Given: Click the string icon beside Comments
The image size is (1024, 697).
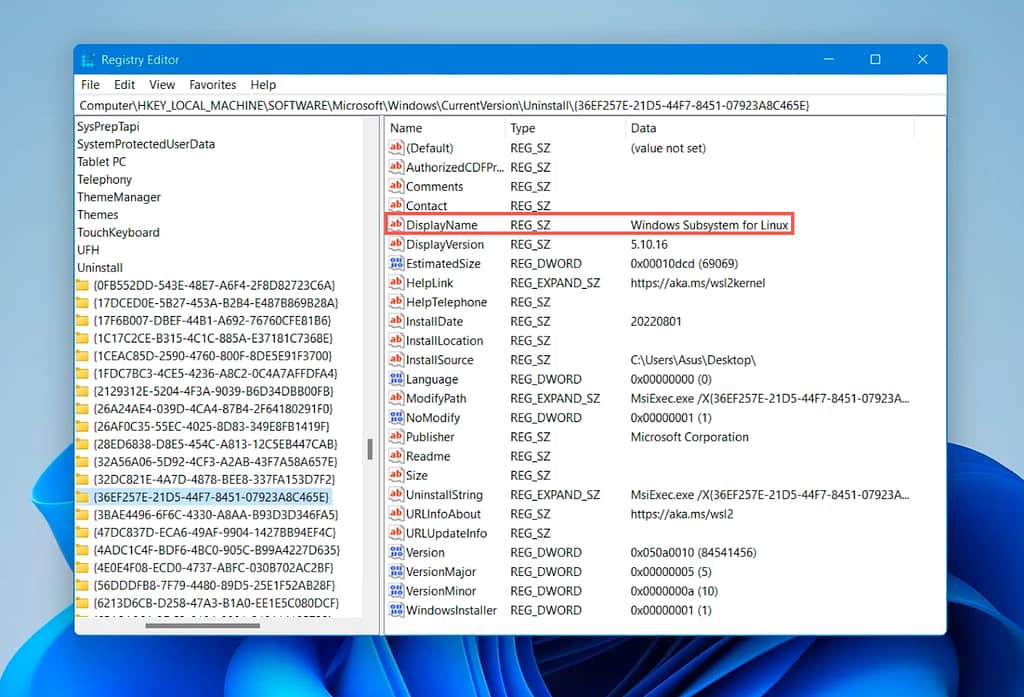Looking at the screenshot, I should point(396,186).
